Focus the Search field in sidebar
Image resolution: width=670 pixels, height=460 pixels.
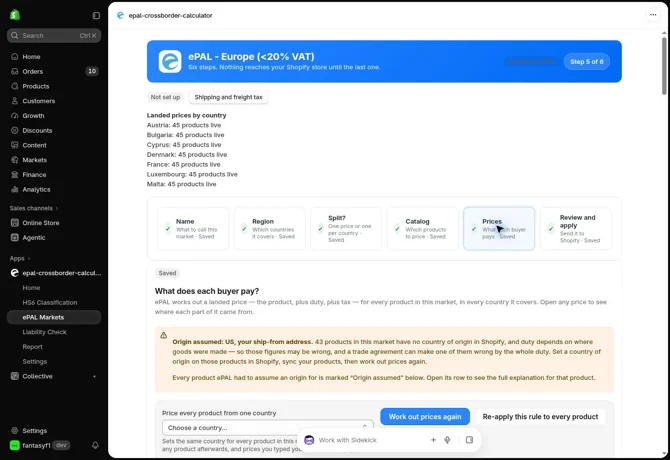[54, 35]
